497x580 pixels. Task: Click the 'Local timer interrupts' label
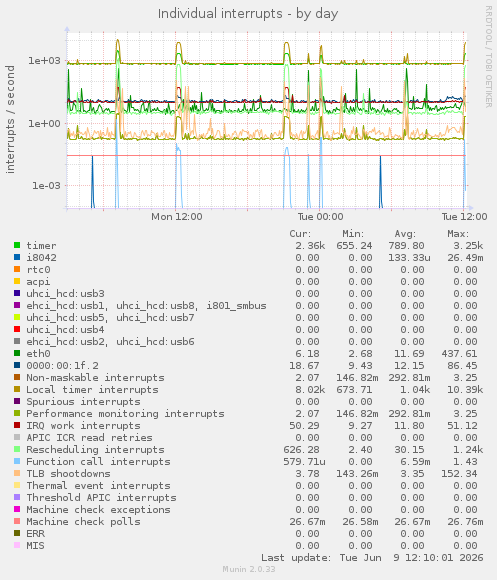[x=92, y=390]
